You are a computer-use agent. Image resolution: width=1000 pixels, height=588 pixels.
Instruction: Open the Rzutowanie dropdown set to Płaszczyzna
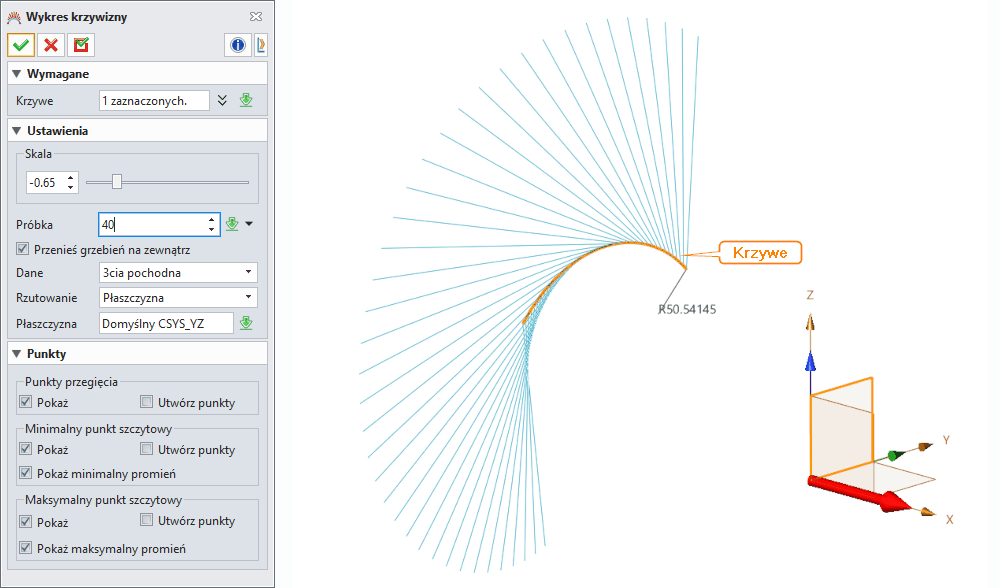[178, 297]
